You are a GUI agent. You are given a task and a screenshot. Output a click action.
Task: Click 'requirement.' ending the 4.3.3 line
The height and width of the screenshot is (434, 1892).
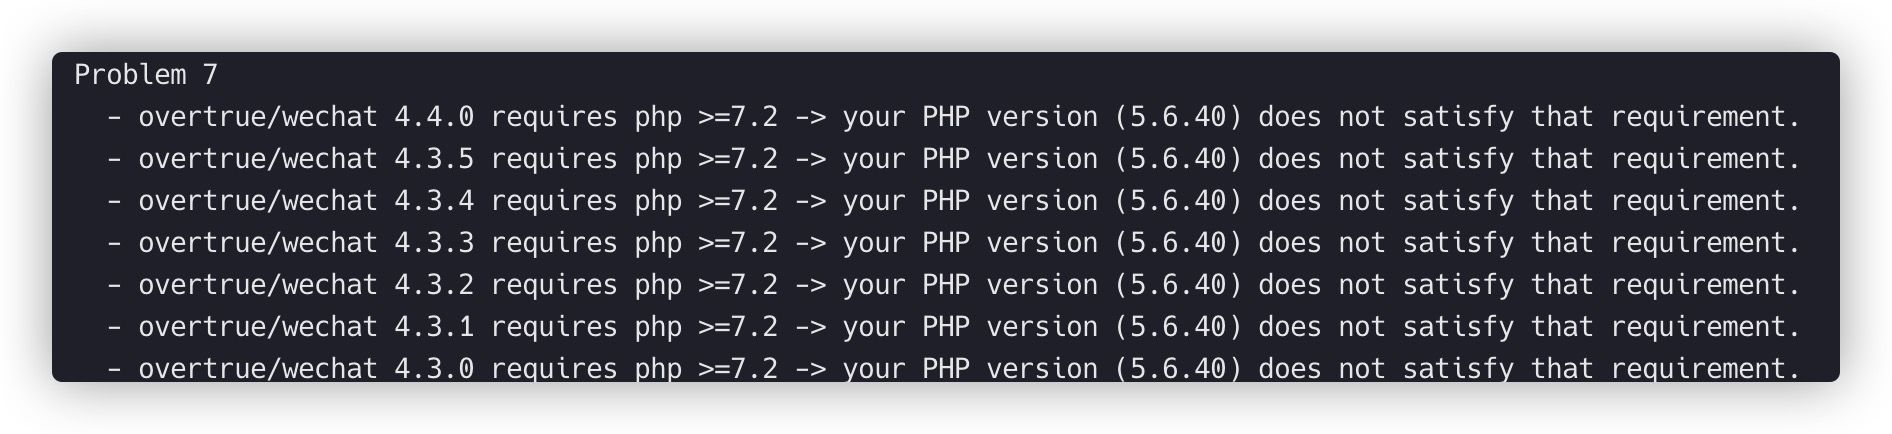click(1706, 243)
